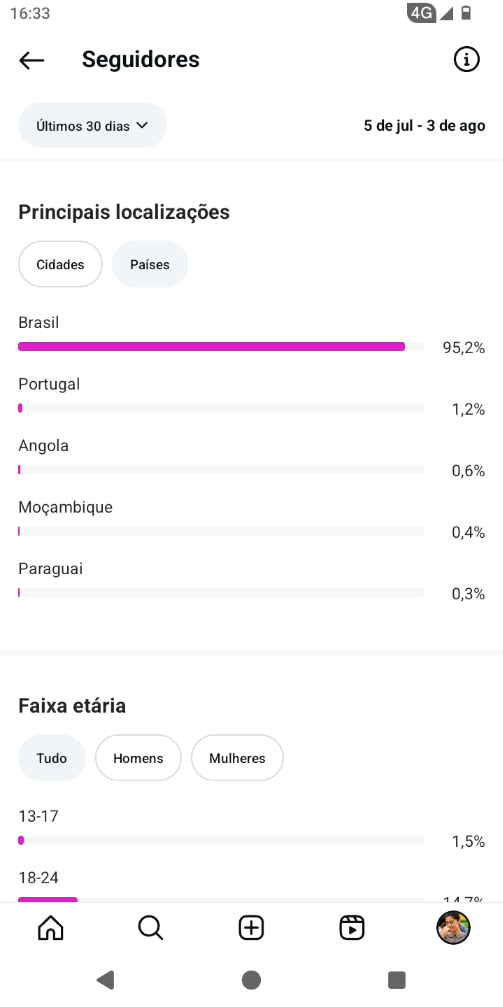Select the Países filter chip
Image resolution: width=503 pixels, height=1007 pixels.
150,264
